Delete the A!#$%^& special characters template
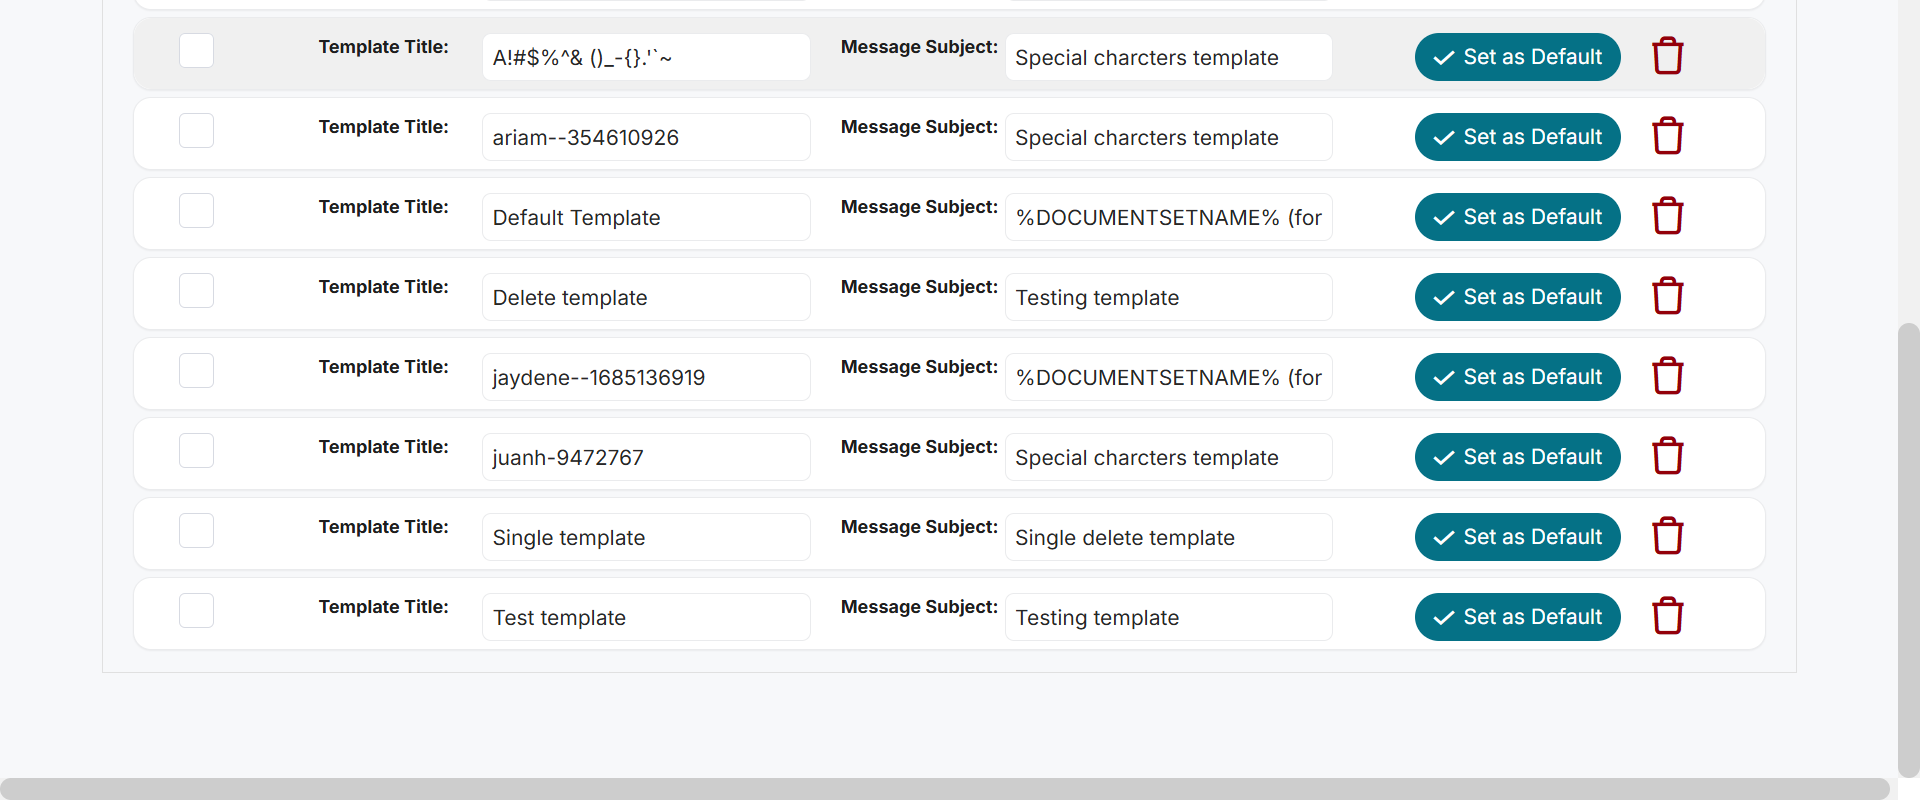Viewport: 1920px width, 800px height. pos(1667,56)
